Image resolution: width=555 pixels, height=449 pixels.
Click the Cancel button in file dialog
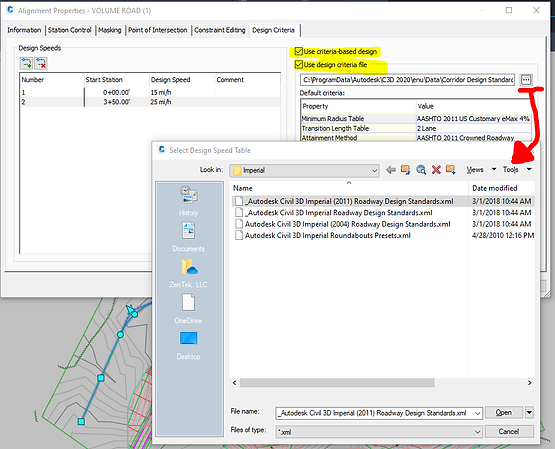click(x=509, y=431)
